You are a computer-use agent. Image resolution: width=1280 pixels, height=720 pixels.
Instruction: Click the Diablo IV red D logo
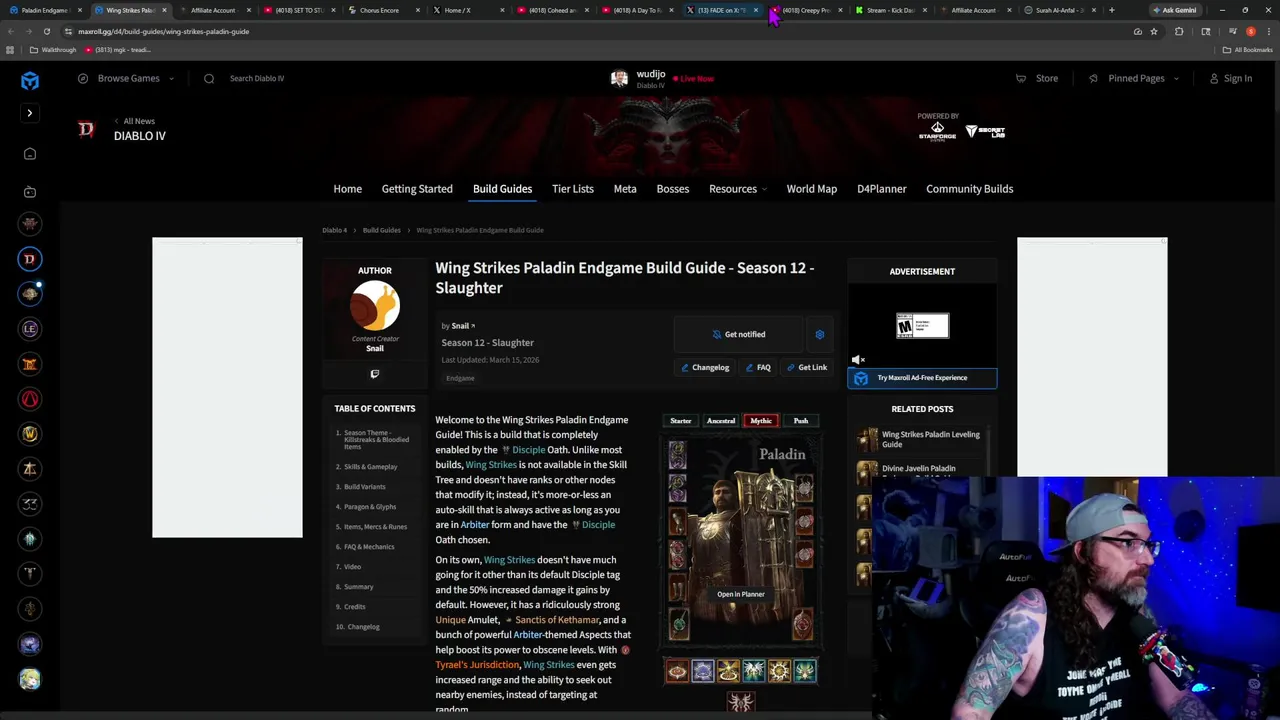pos(86,129)
